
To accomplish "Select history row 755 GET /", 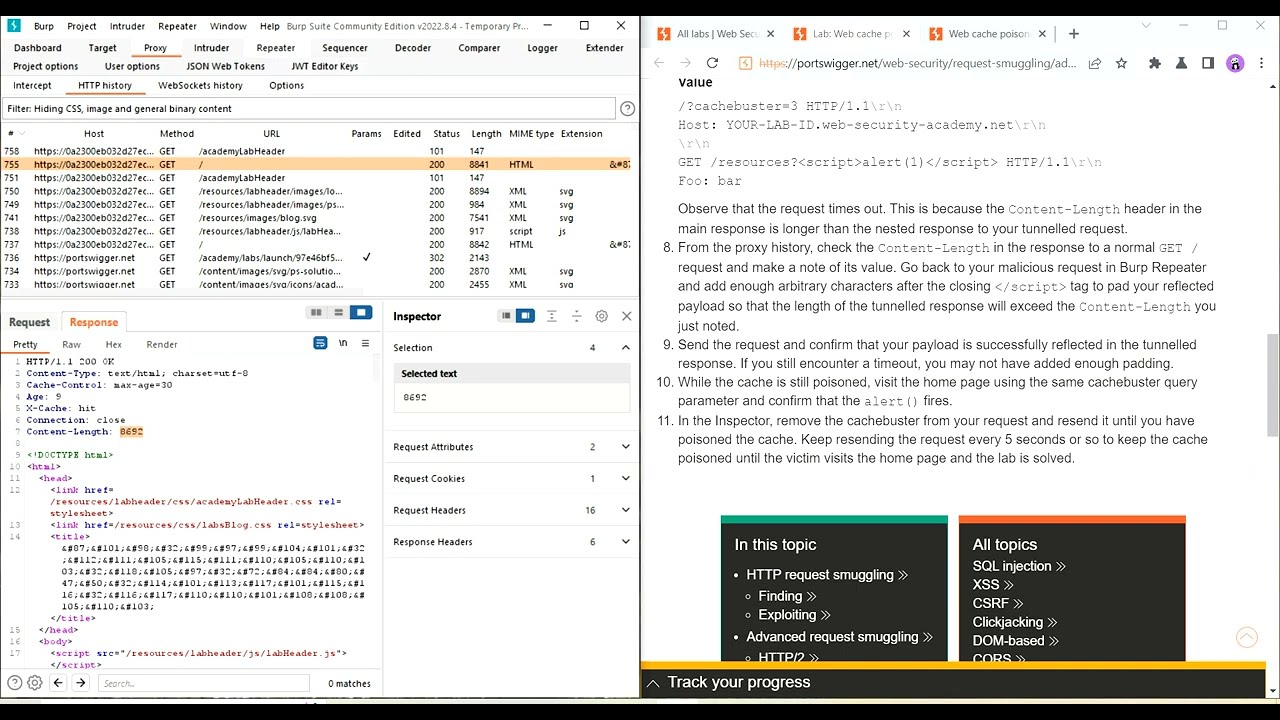I will tap(318, 164).
